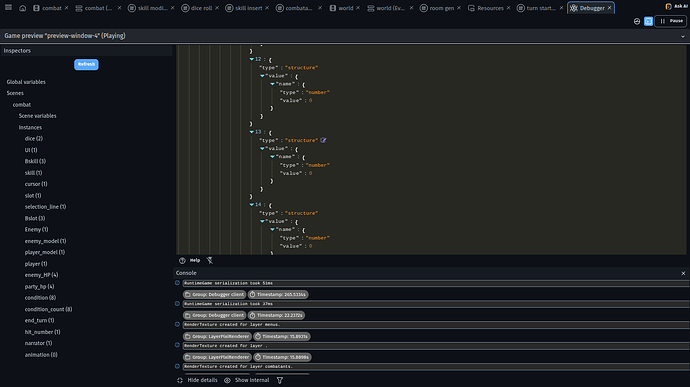Collapse the "name" key under node 13
690x387 pixels.
coord(272,156)
